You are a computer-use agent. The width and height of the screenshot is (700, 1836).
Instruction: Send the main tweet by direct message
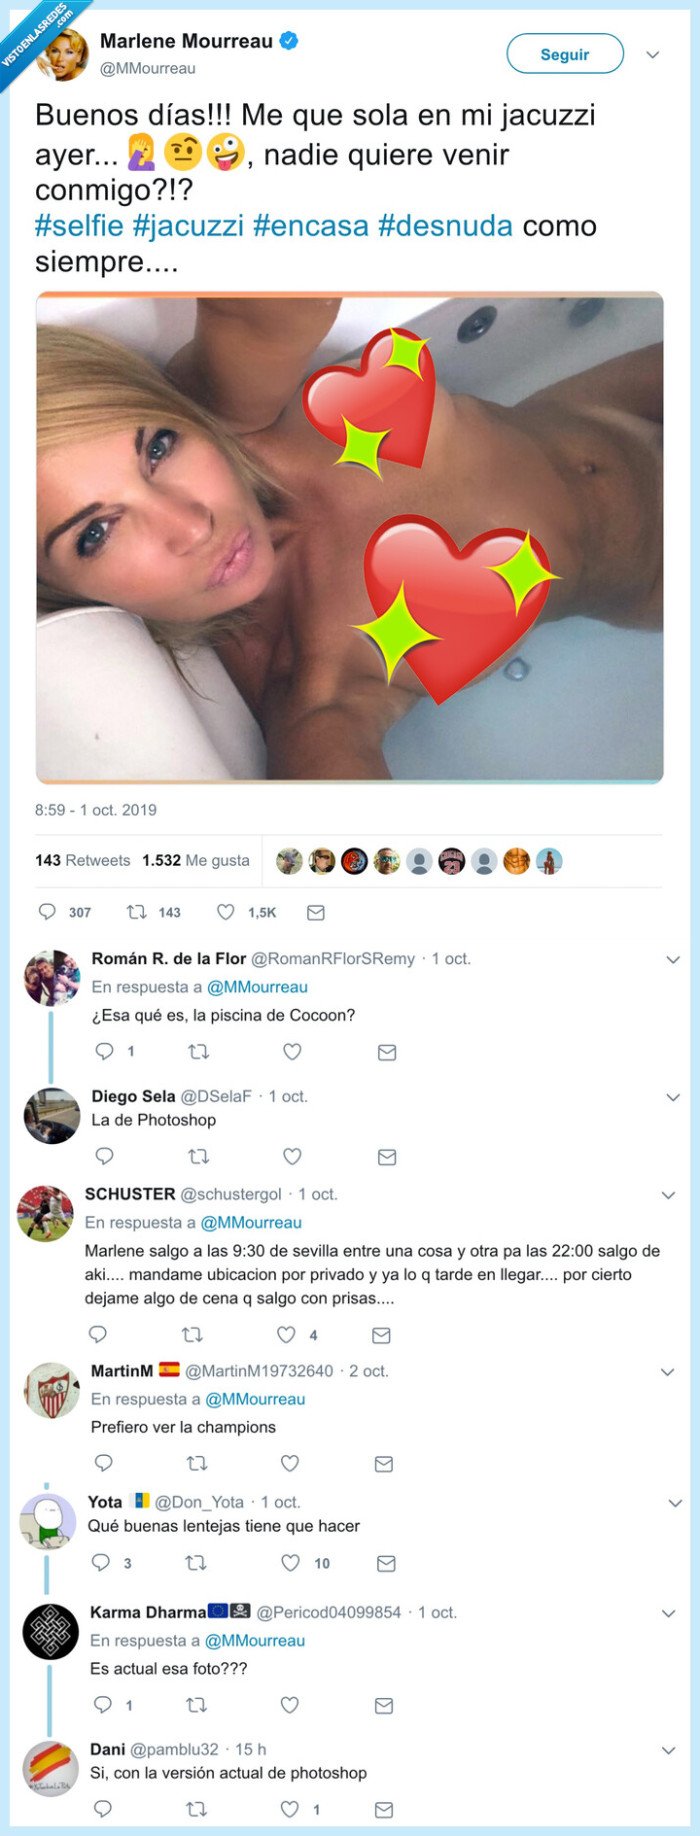tap(316, 912)
